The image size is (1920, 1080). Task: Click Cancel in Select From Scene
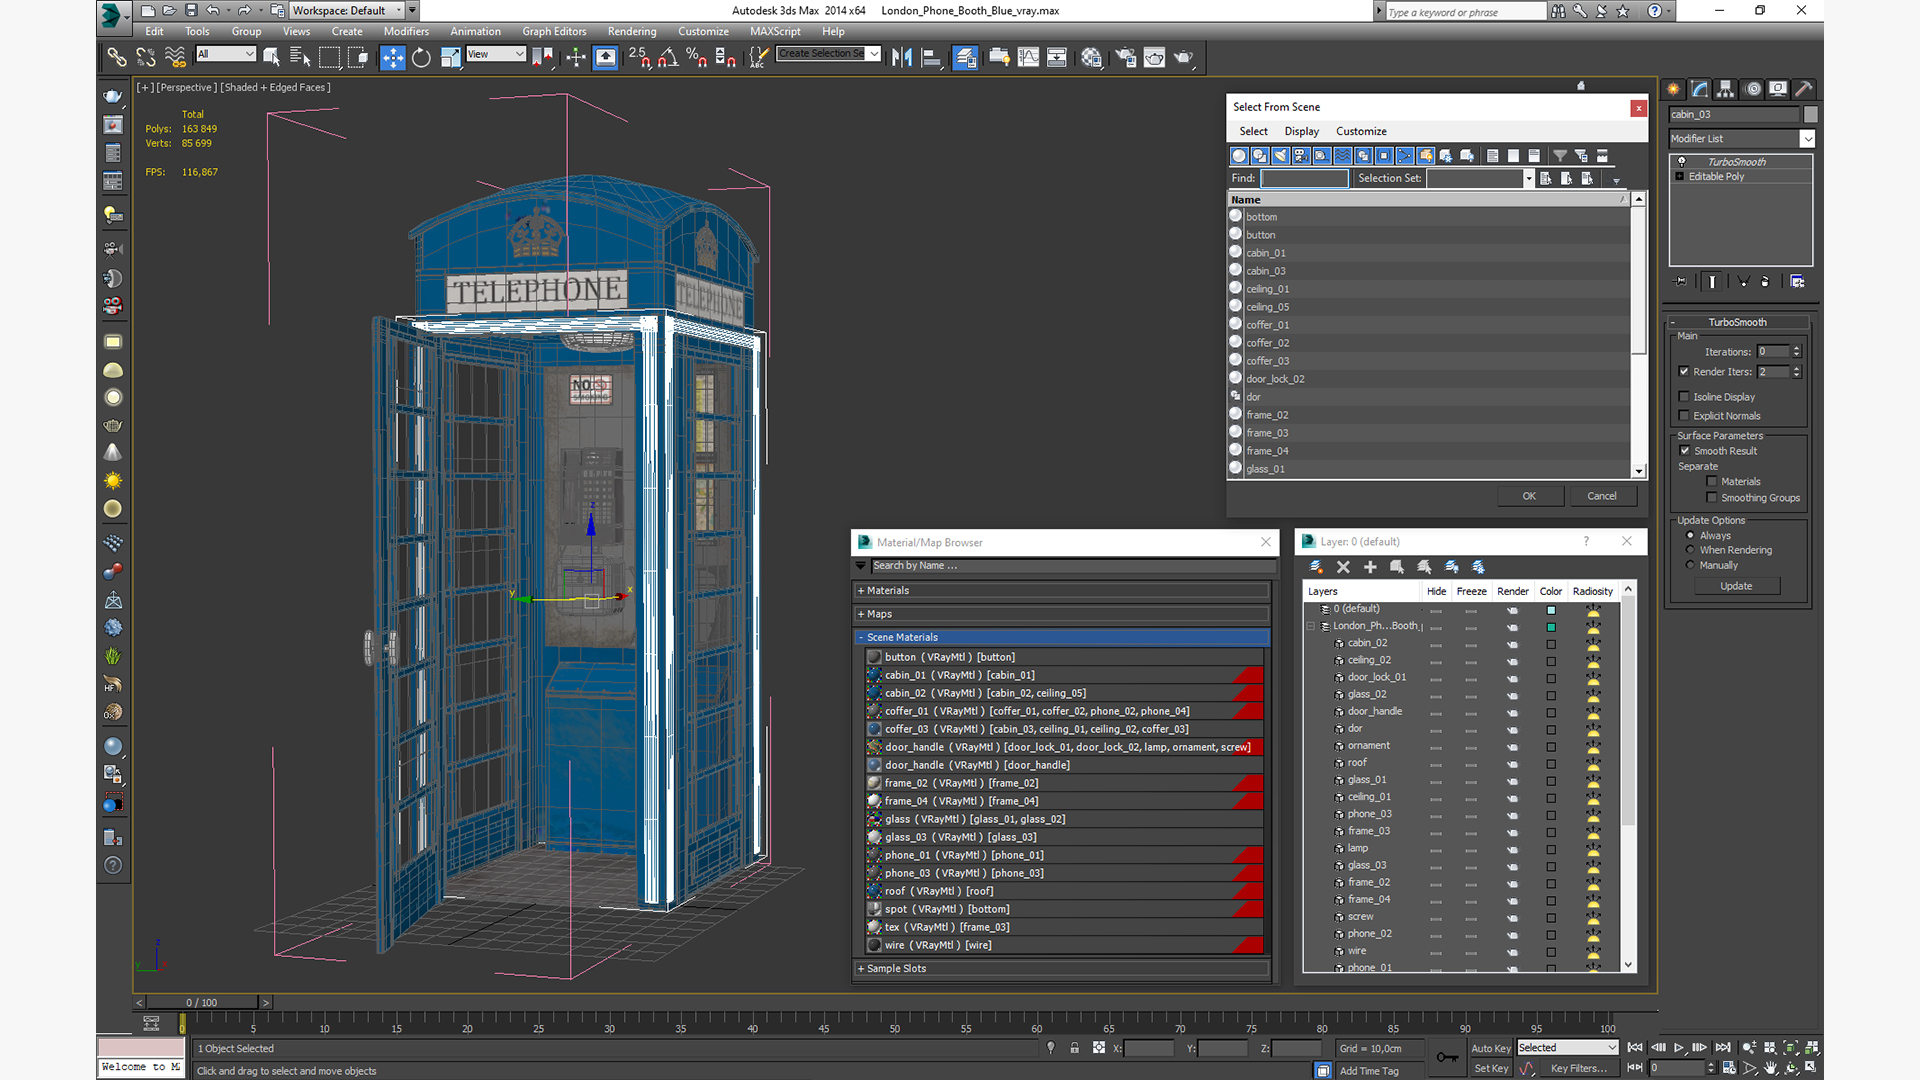1602,496
